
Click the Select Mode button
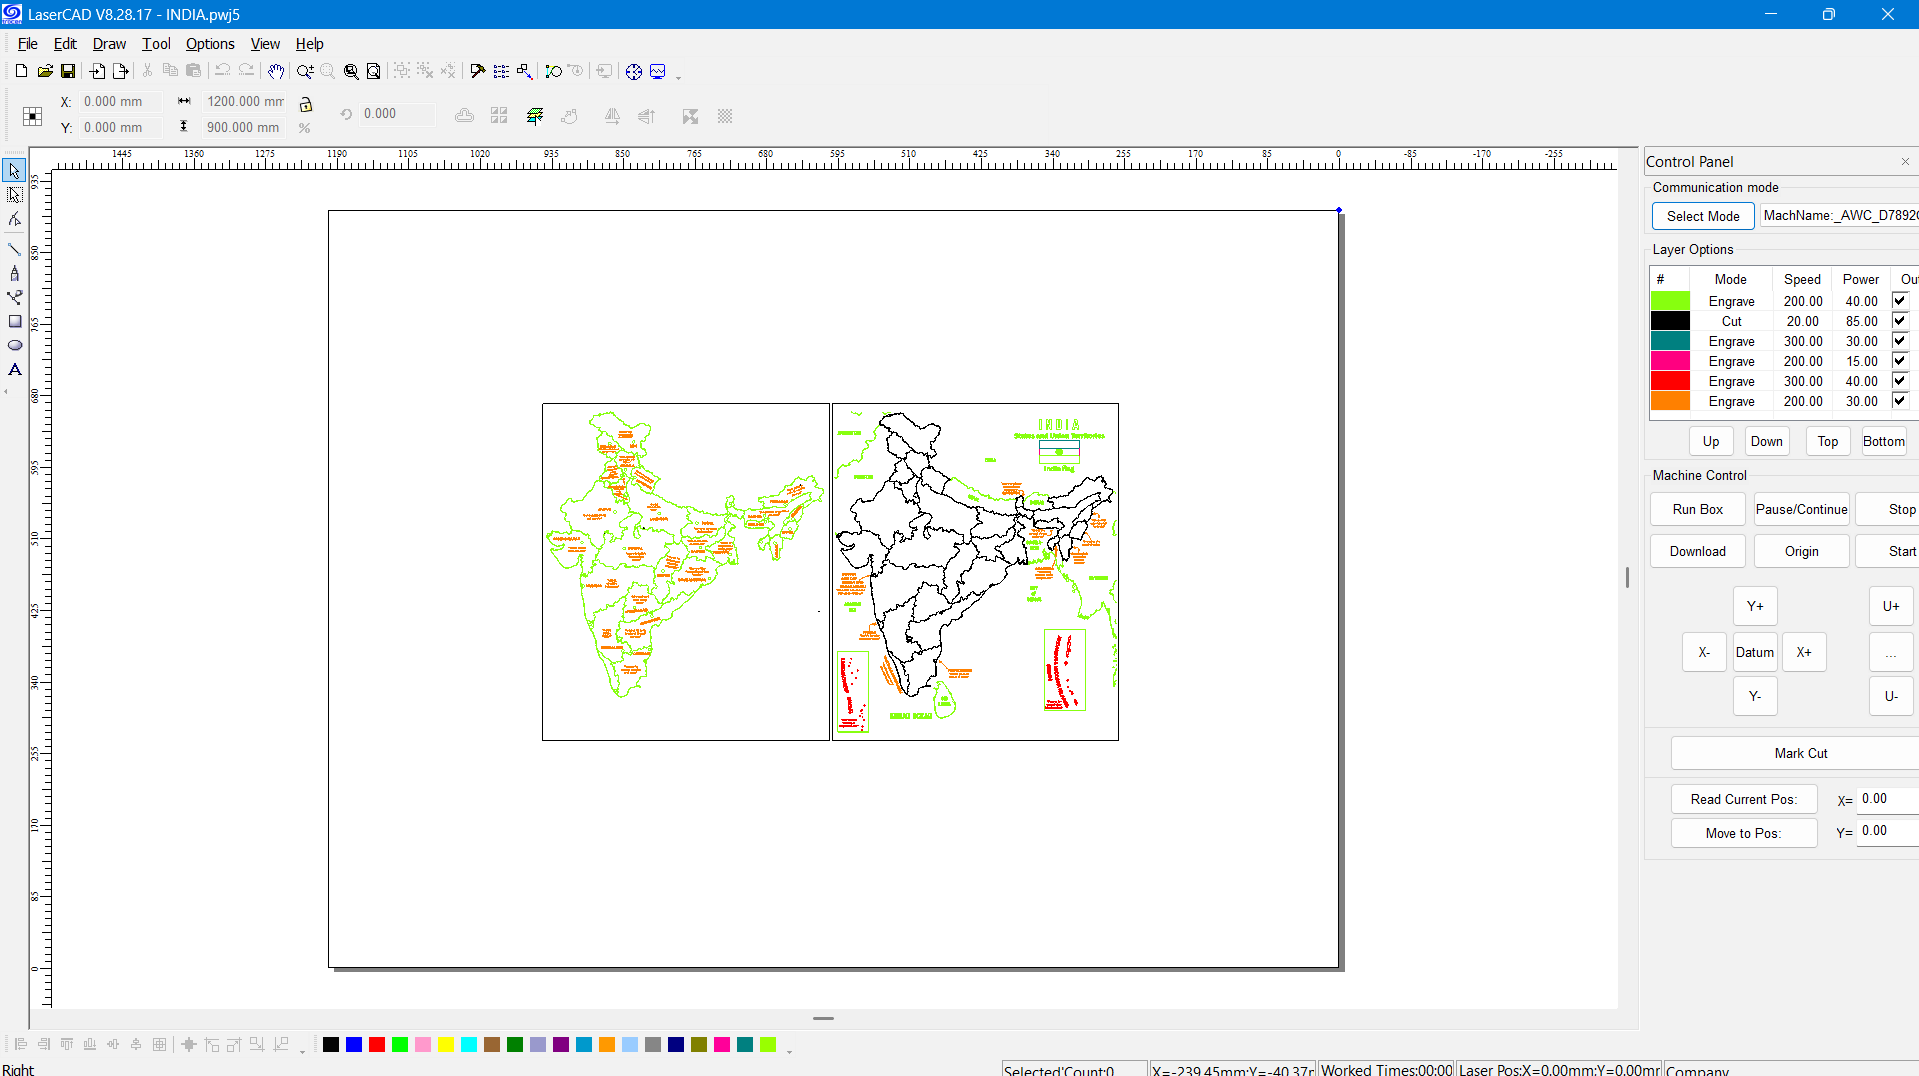[x=1703, y=216]
